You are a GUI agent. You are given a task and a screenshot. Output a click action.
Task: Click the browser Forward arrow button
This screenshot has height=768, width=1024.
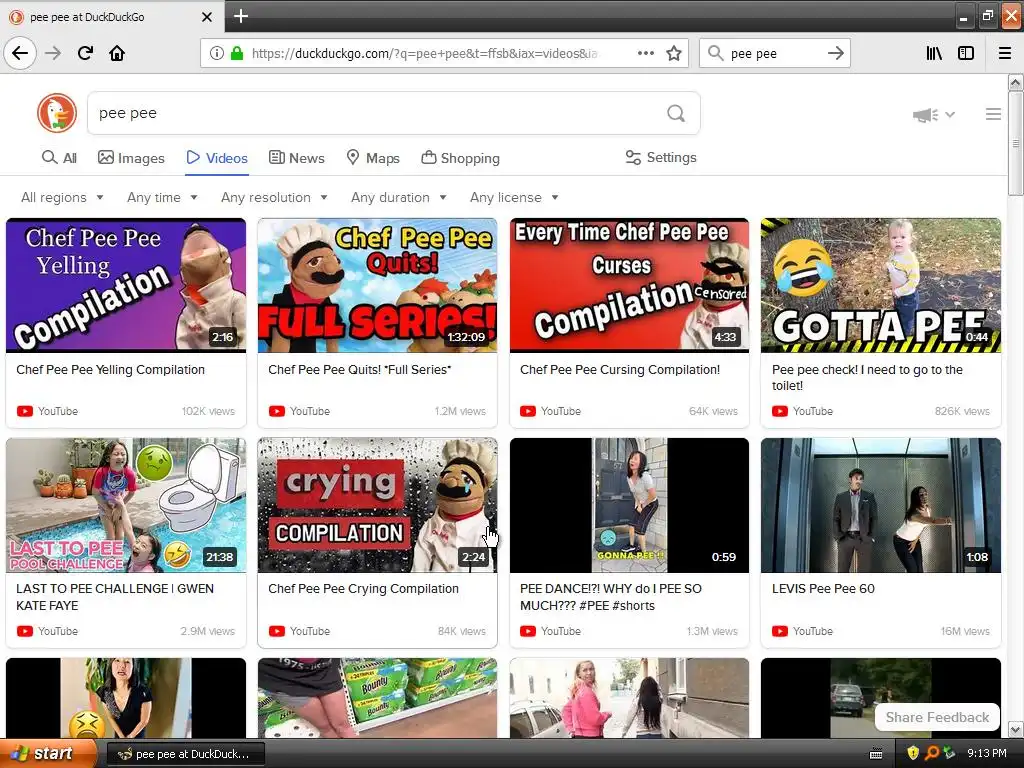click(x=53, y=53)
